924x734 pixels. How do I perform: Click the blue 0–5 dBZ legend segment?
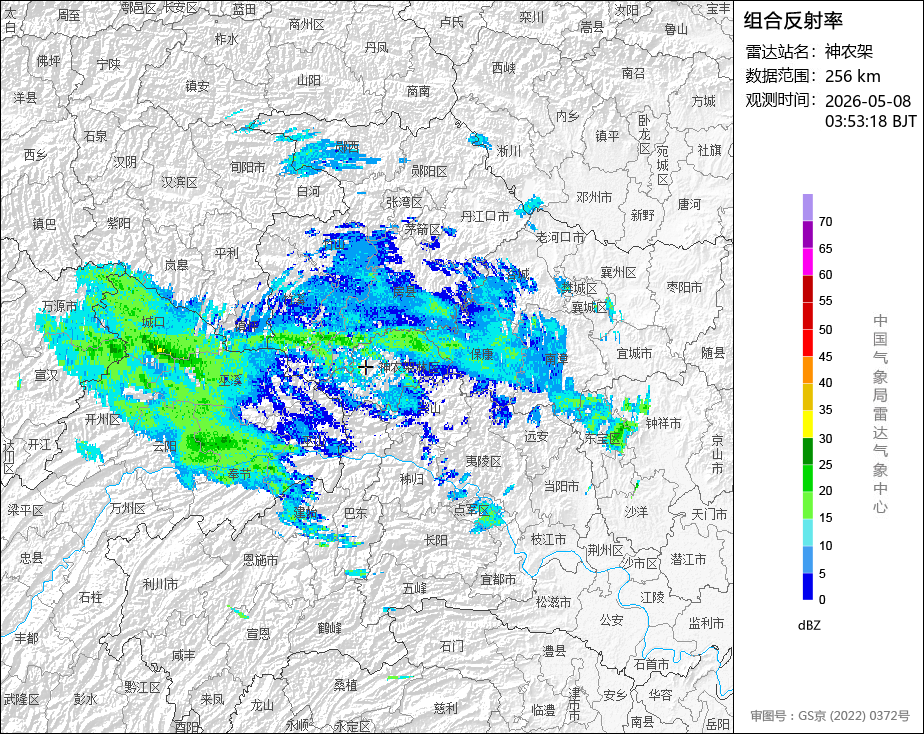[x=807, y=587]
